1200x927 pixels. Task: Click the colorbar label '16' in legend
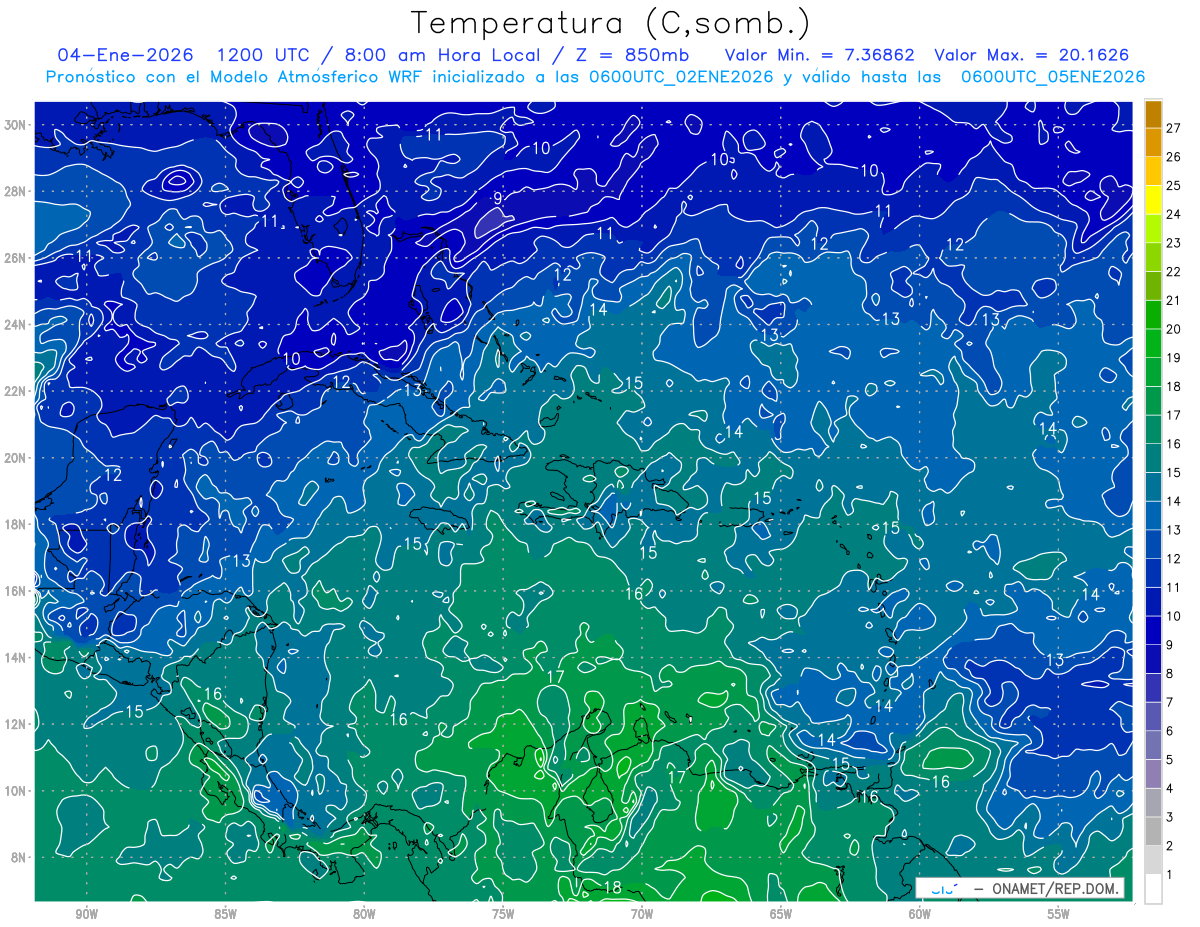[x=1174, y=443]
